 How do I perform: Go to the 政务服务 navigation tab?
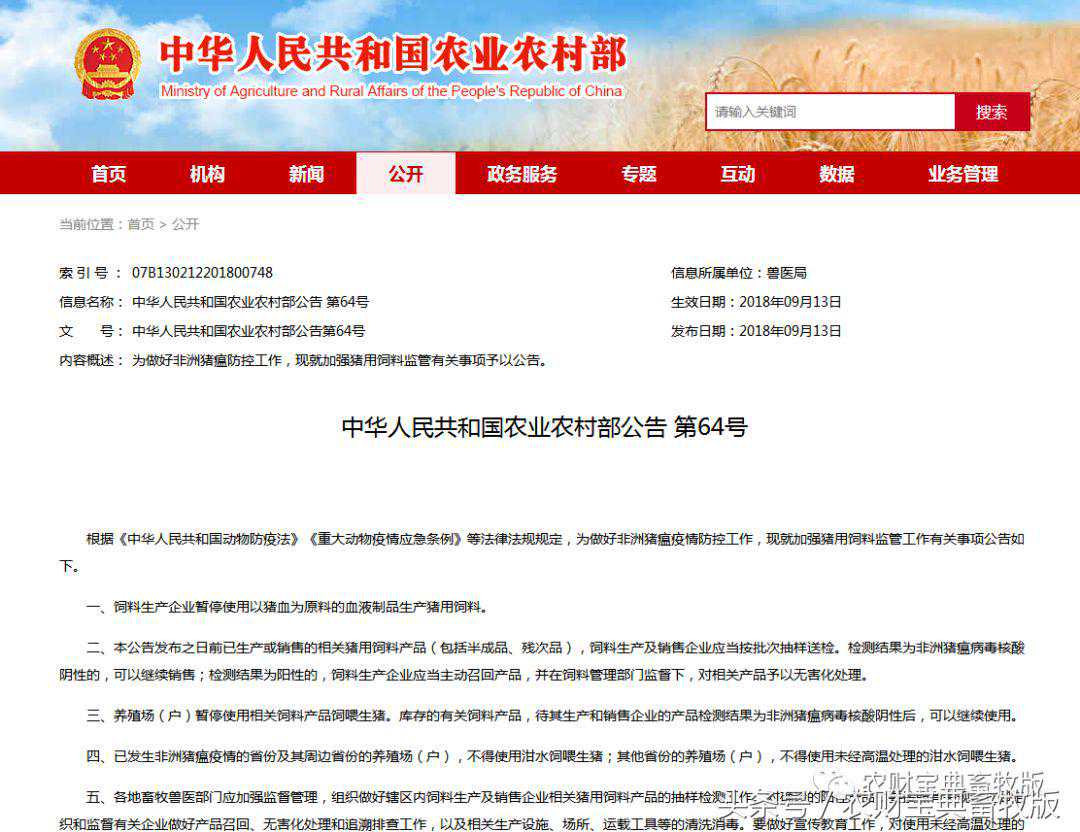pyautogui.click(x=522, y=174)
